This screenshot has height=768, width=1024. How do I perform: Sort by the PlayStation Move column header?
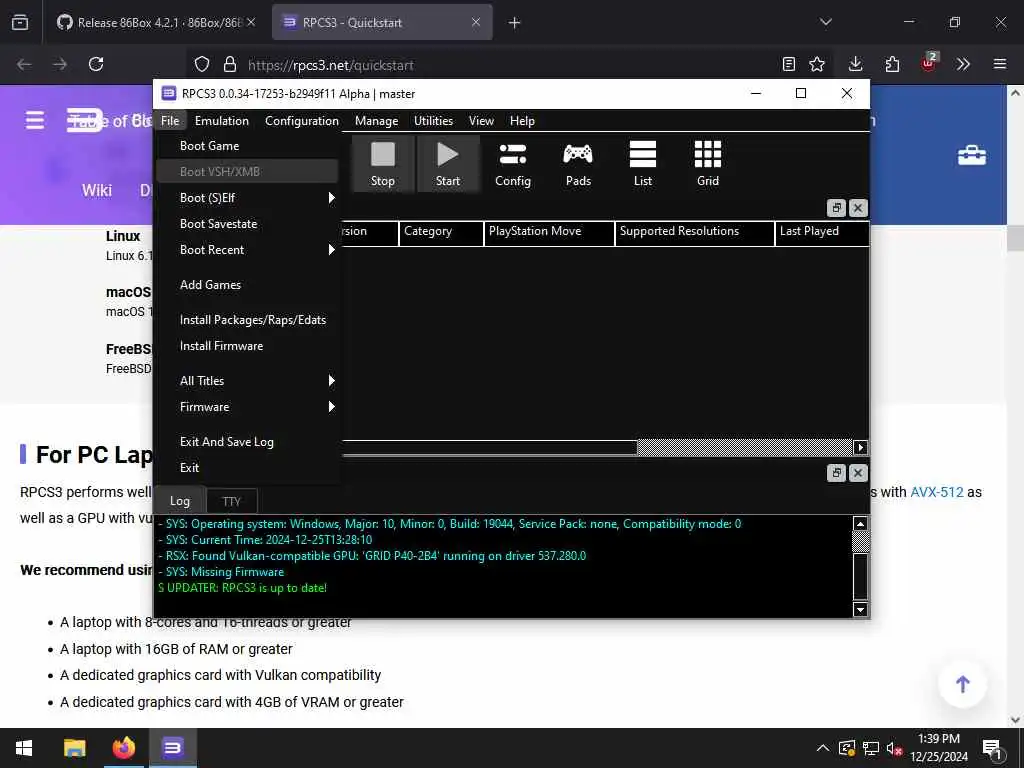[549, 232]
